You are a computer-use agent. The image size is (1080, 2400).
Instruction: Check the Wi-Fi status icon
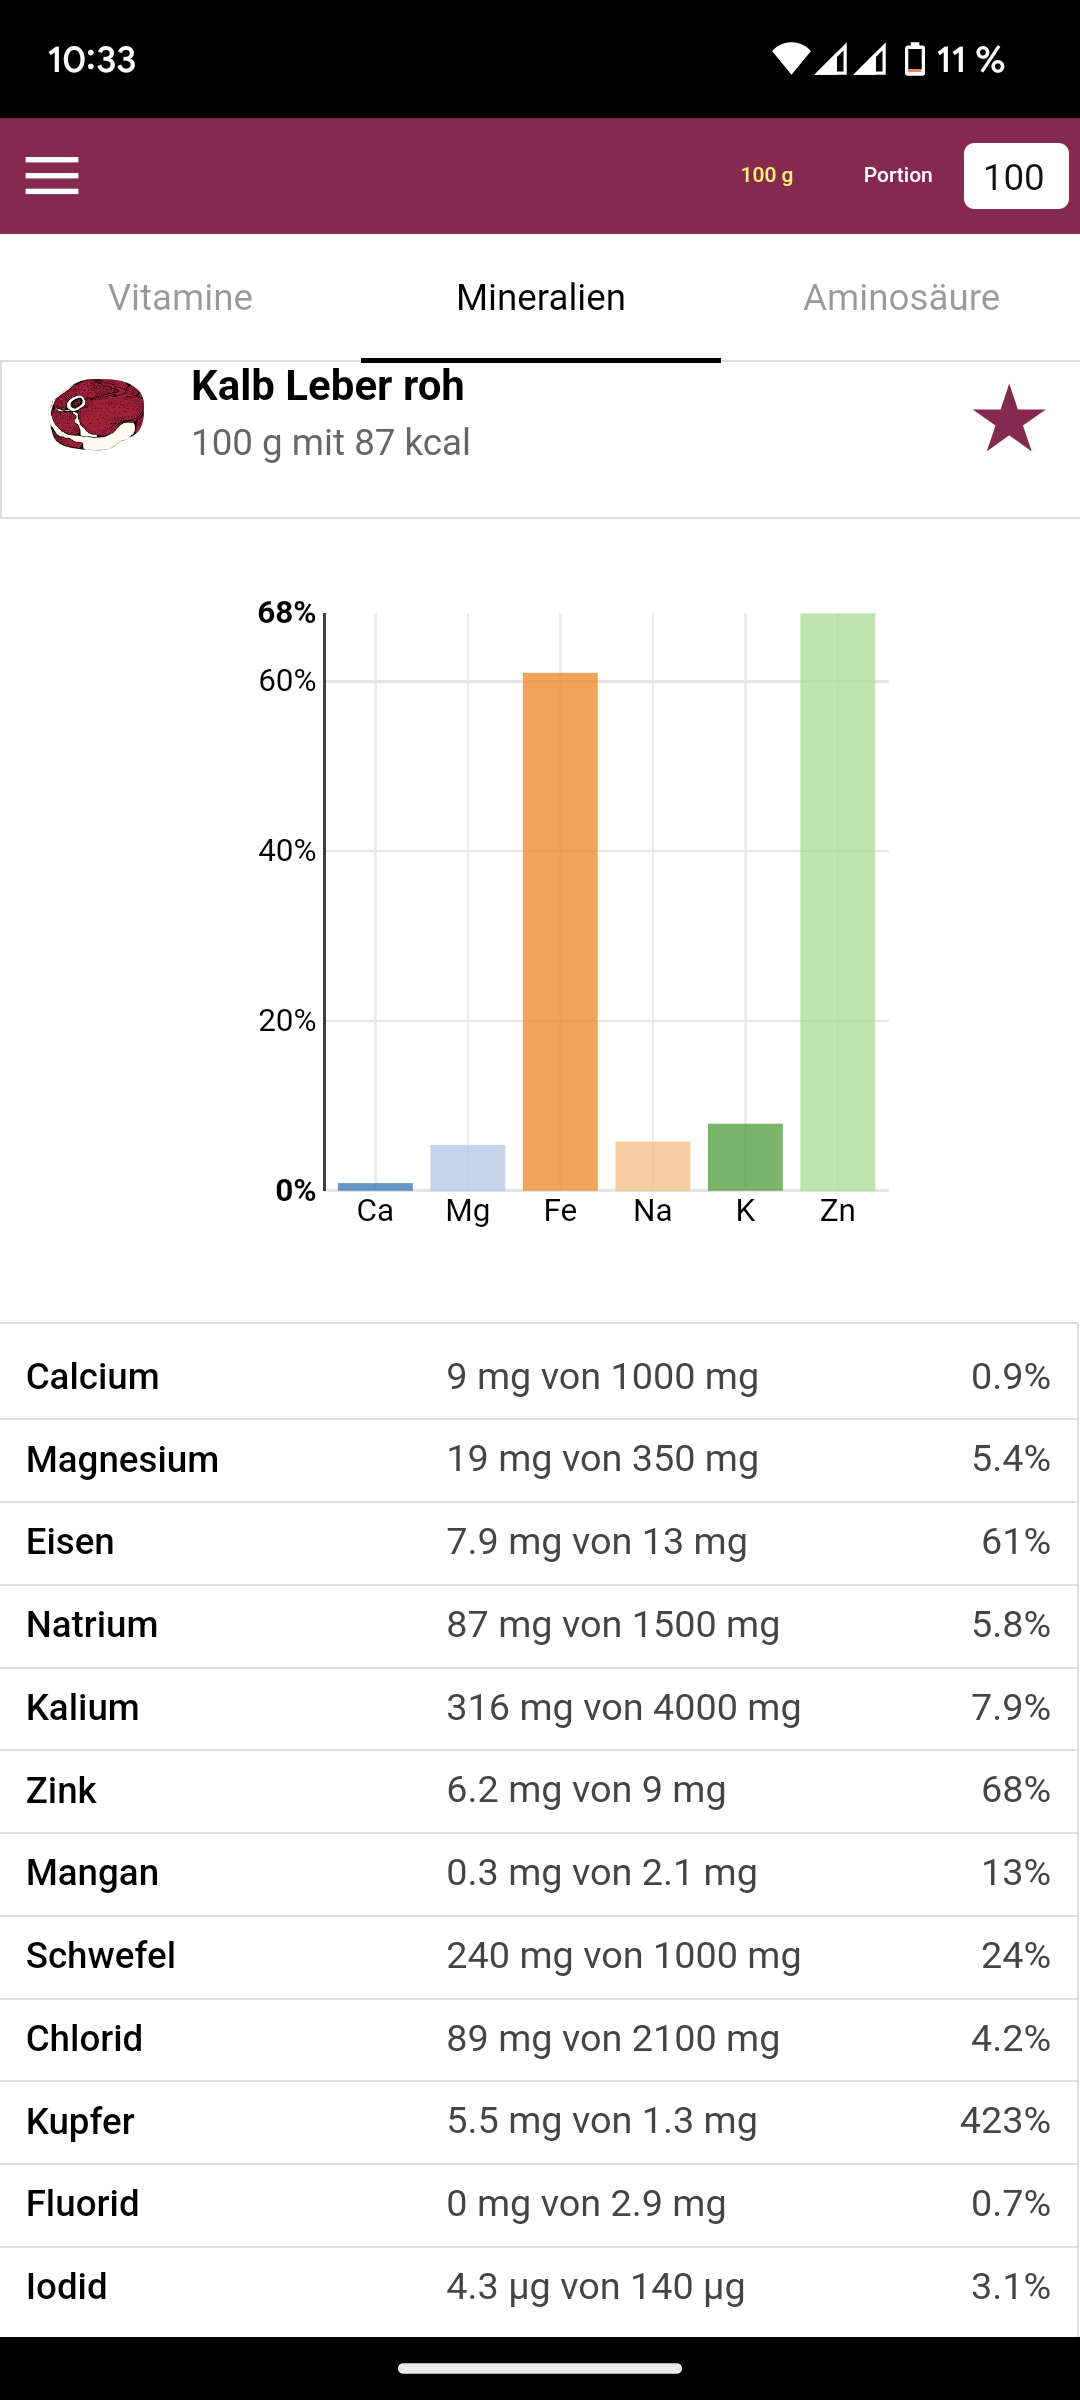coord(790,60)
